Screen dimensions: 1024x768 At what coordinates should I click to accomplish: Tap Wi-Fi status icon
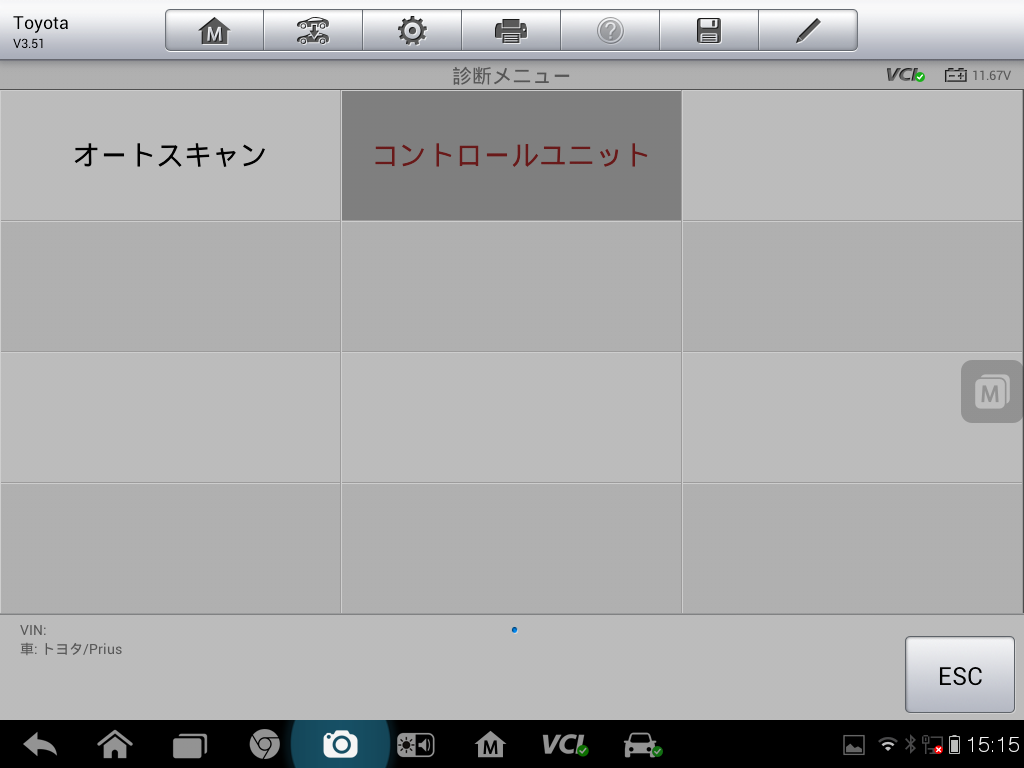coord(888,744)
